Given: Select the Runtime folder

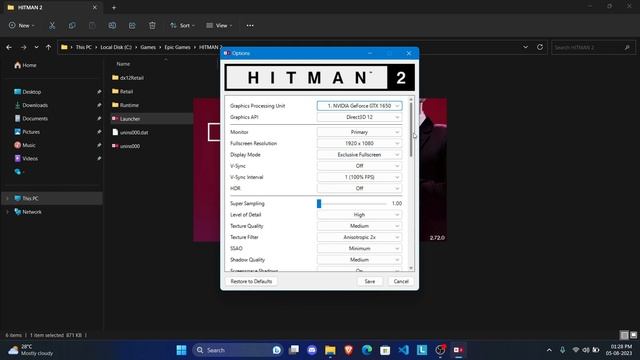Looking at the screenshot, I should (129, 105).
